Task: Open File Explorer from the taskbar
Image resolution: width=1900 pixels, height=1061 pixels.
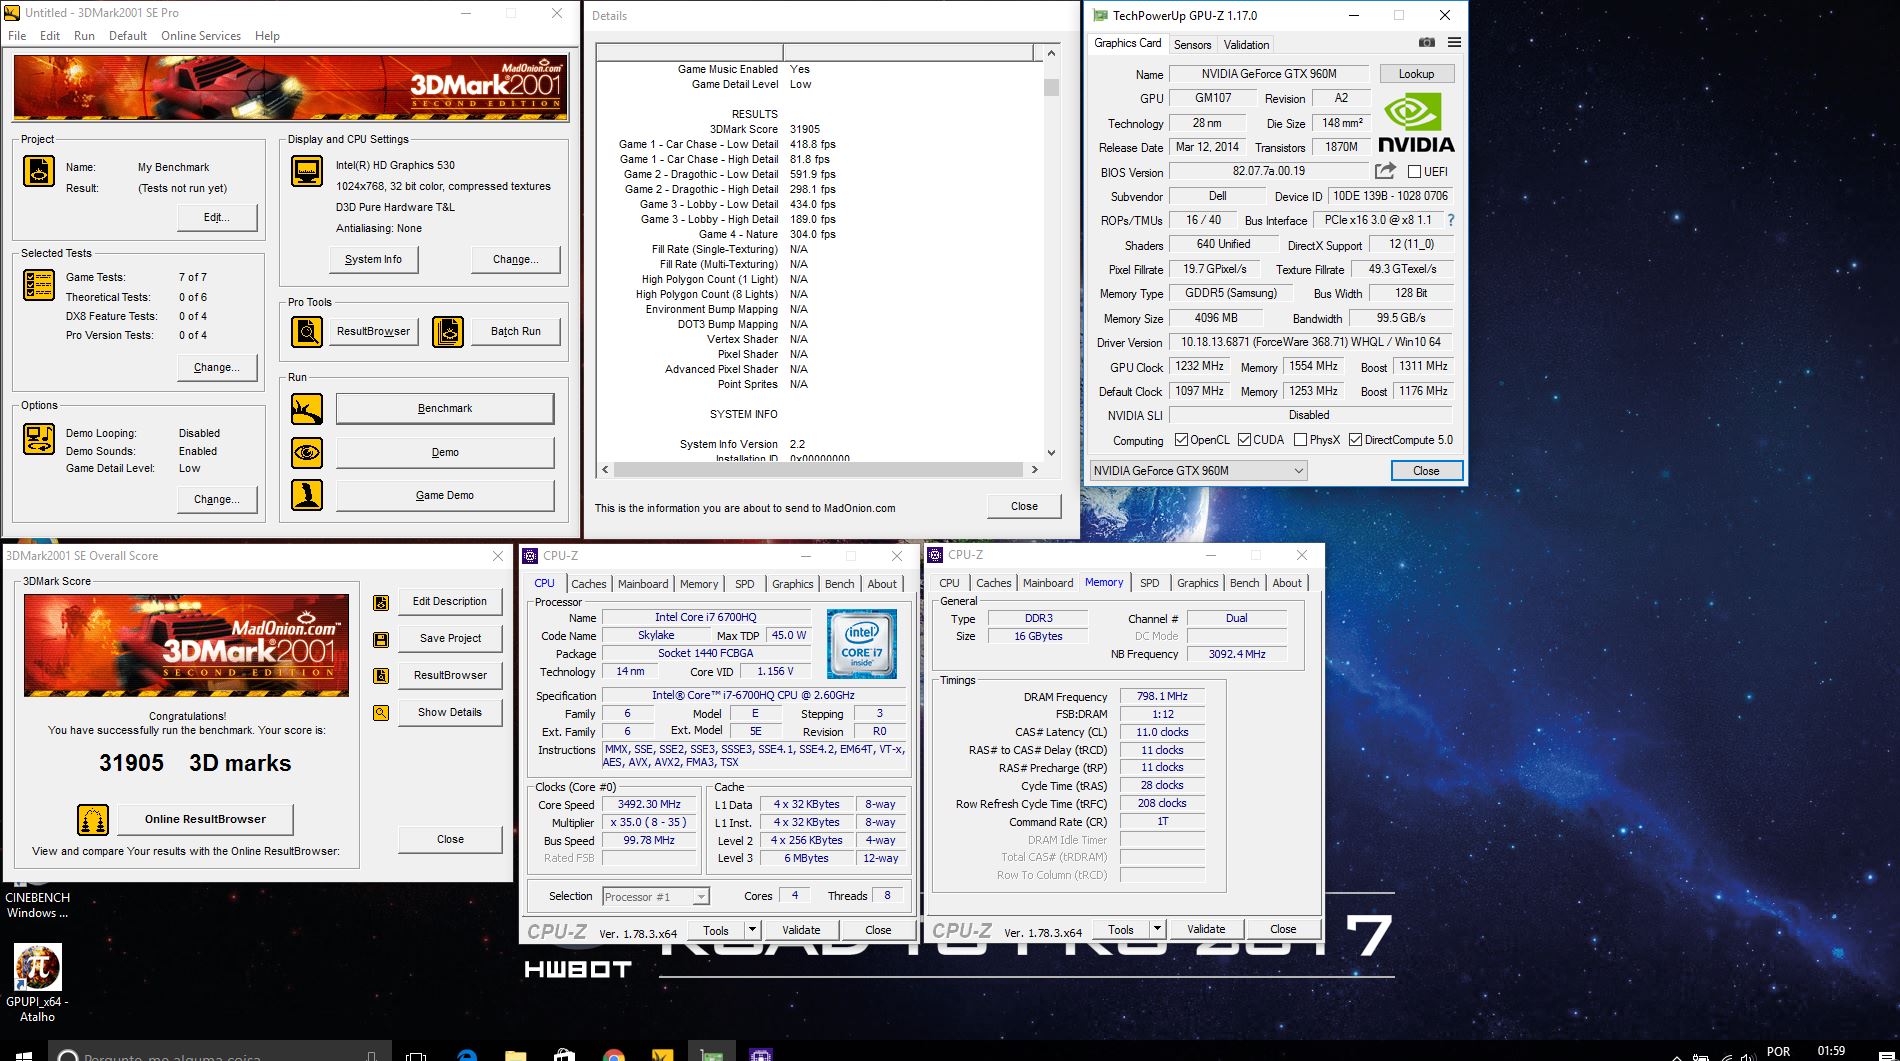Action: 515,1054
